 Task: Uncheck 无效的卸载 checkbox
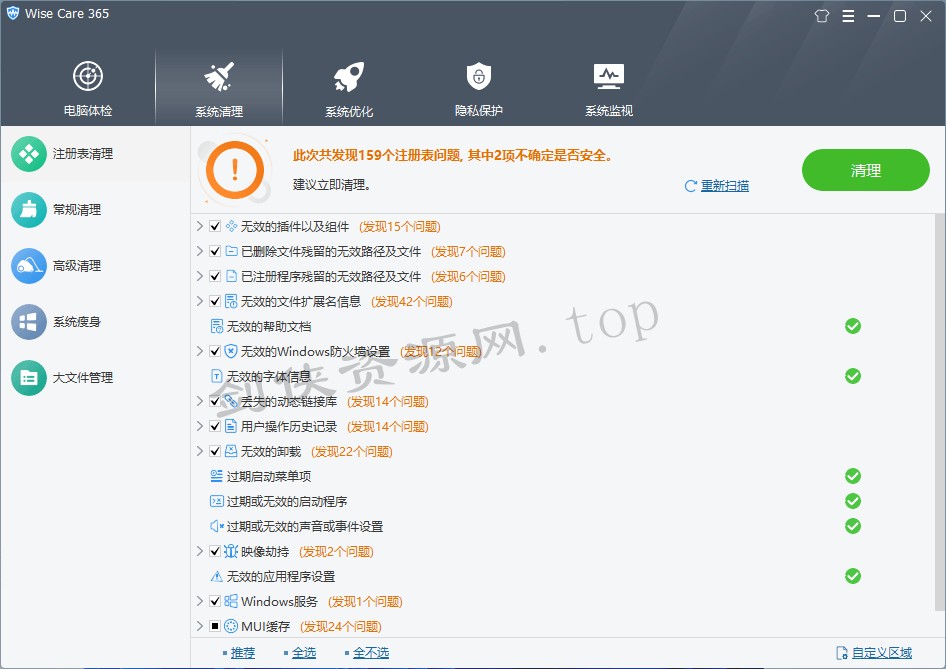point(215,452)
